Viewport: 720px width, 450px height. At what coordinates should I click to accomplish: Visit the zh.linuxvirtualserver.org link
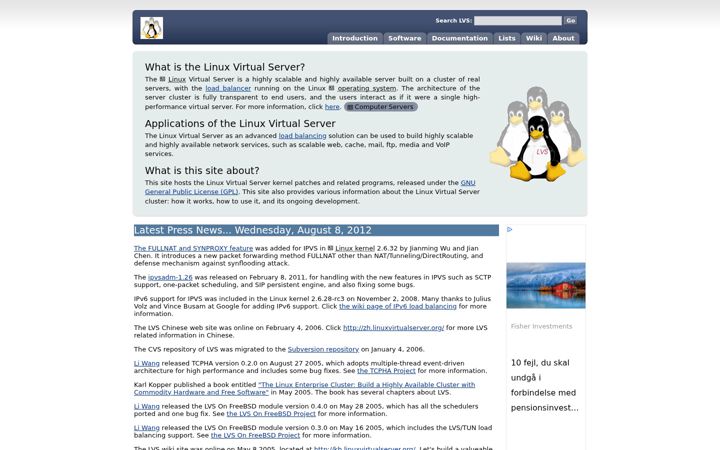pos(394,327)
